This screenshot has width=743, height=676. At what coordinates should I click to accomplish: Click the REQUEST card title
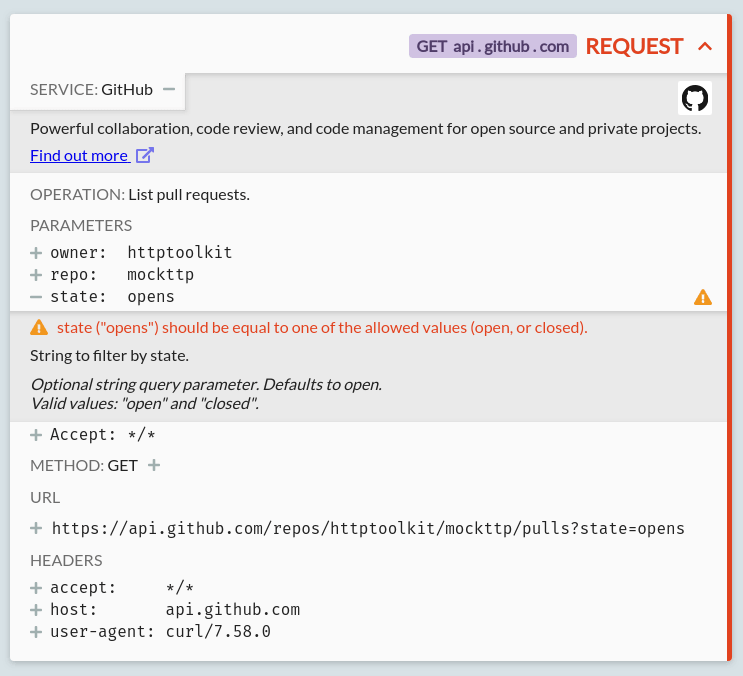[x=634, y=46]
